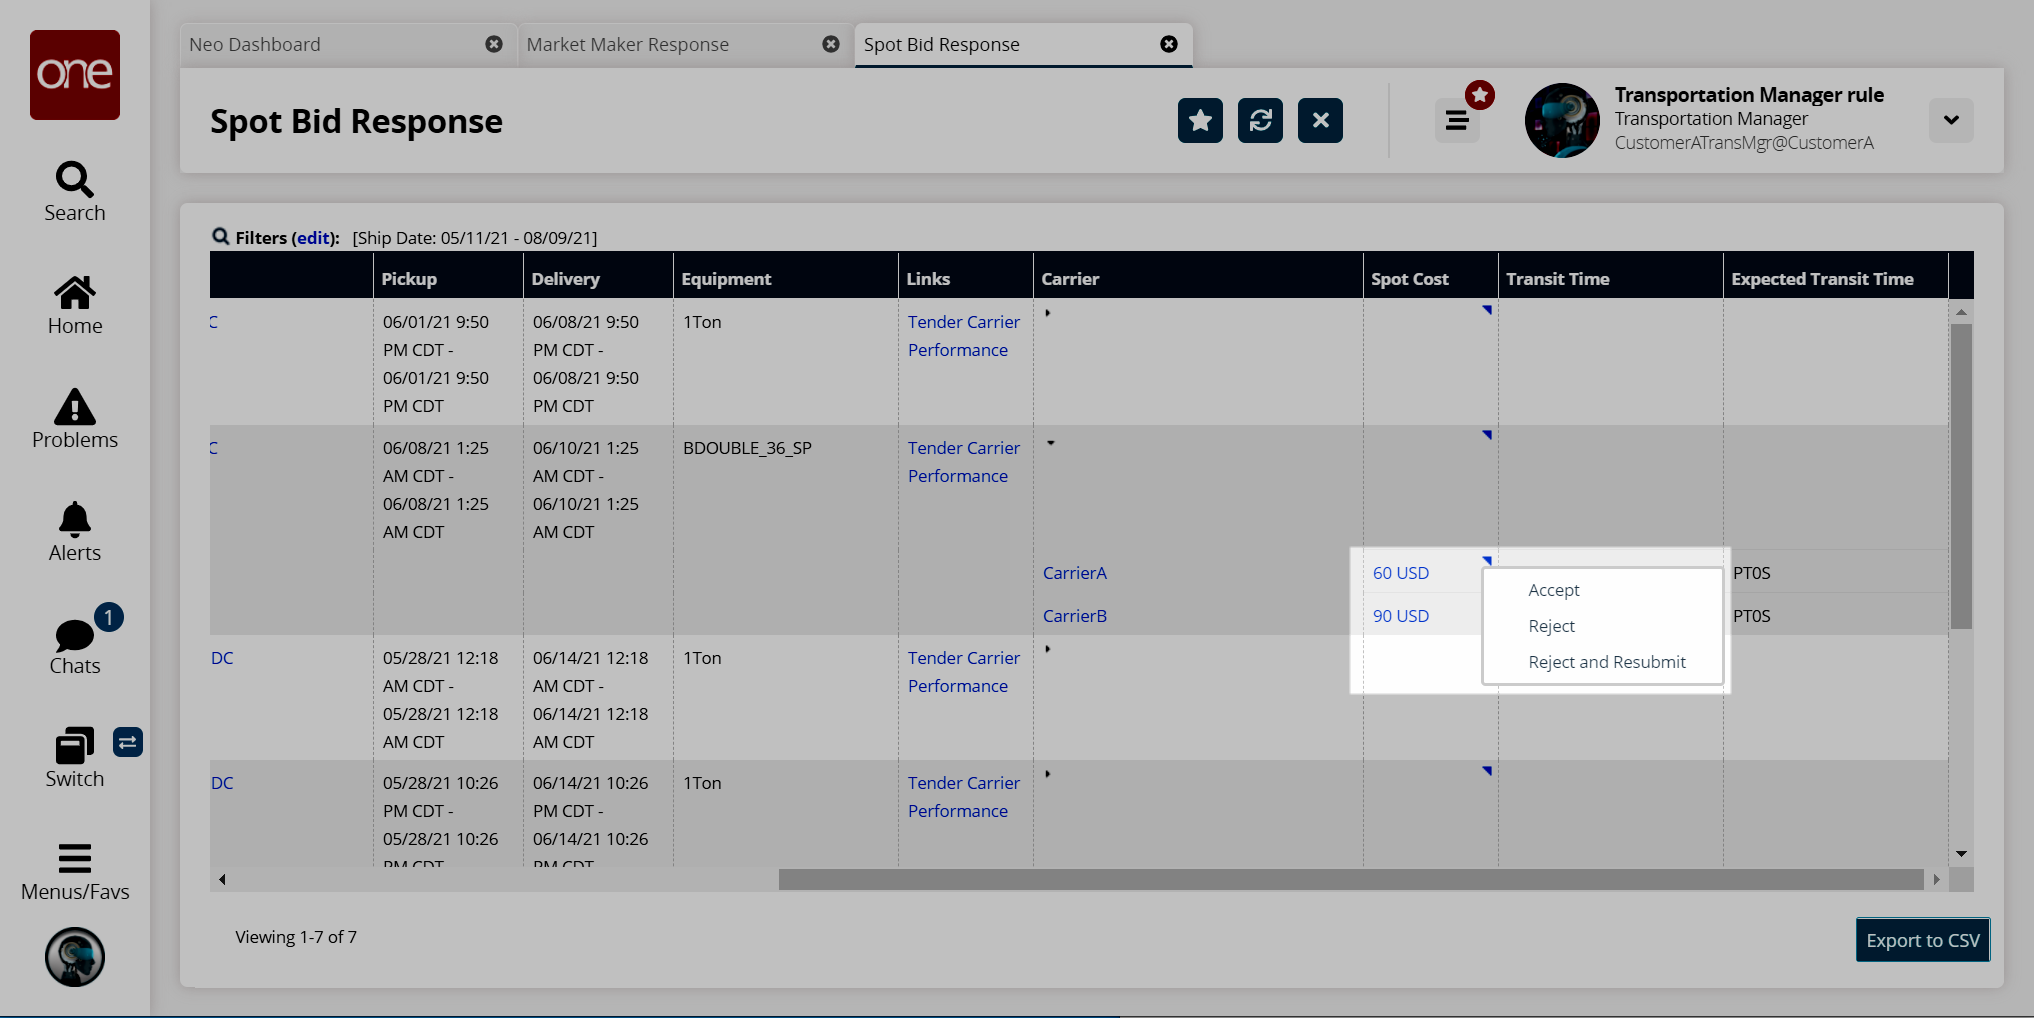Expand carrier row for 05/28/21 10:26 shipment
Screen dimensions: 2034x1018
(x=1048, y=774)
